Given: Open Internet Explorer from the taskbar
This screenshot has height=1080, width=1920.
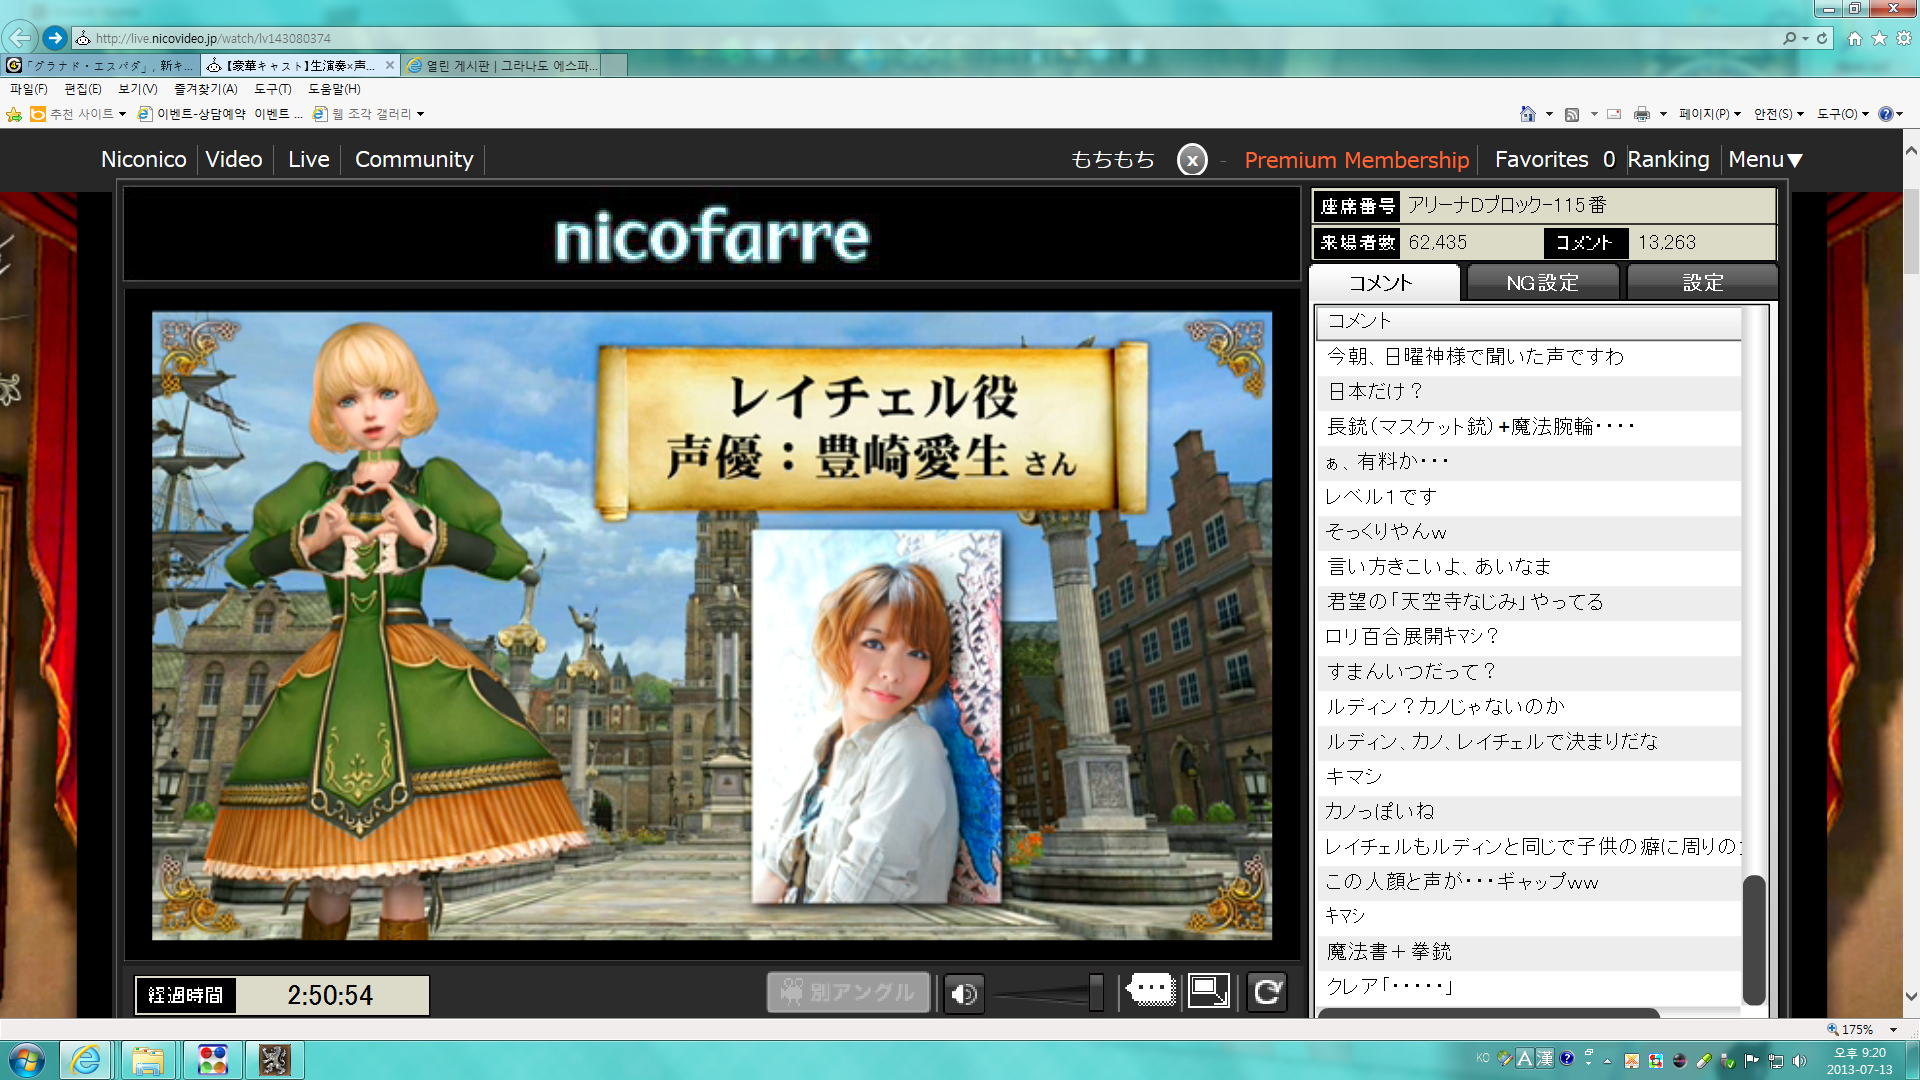Looking at the screenshot, I should (x=85, y=1060).
